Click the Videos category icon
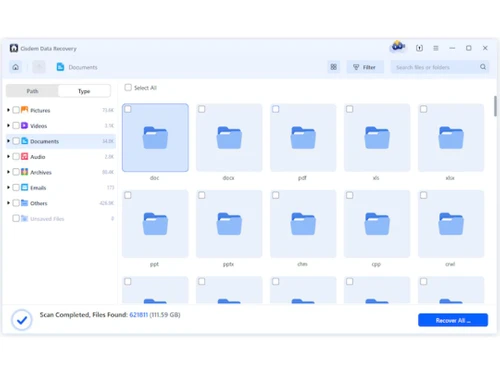Viewport: 500px width, 375px height. [25, 126]
